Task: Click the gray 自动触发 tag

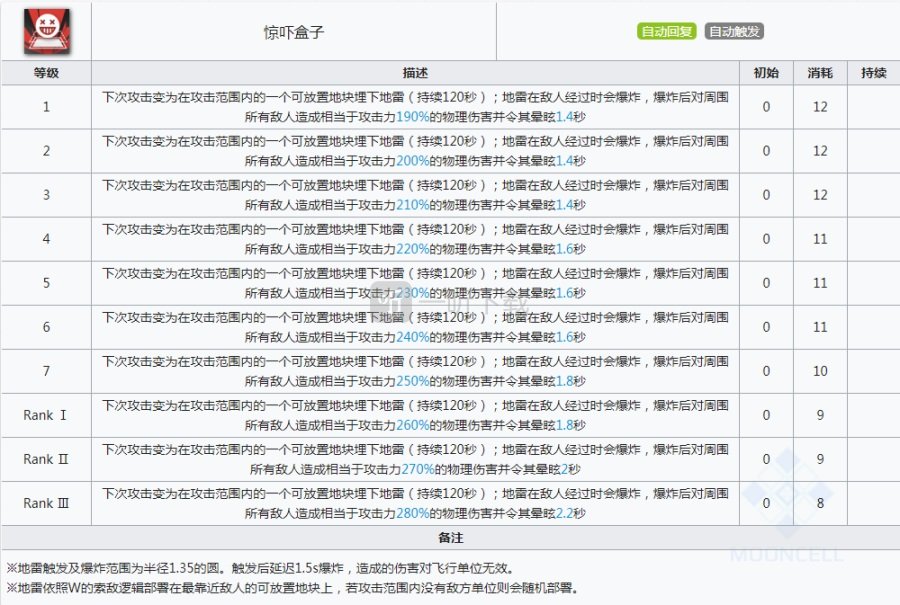Action: pos(734,32)
